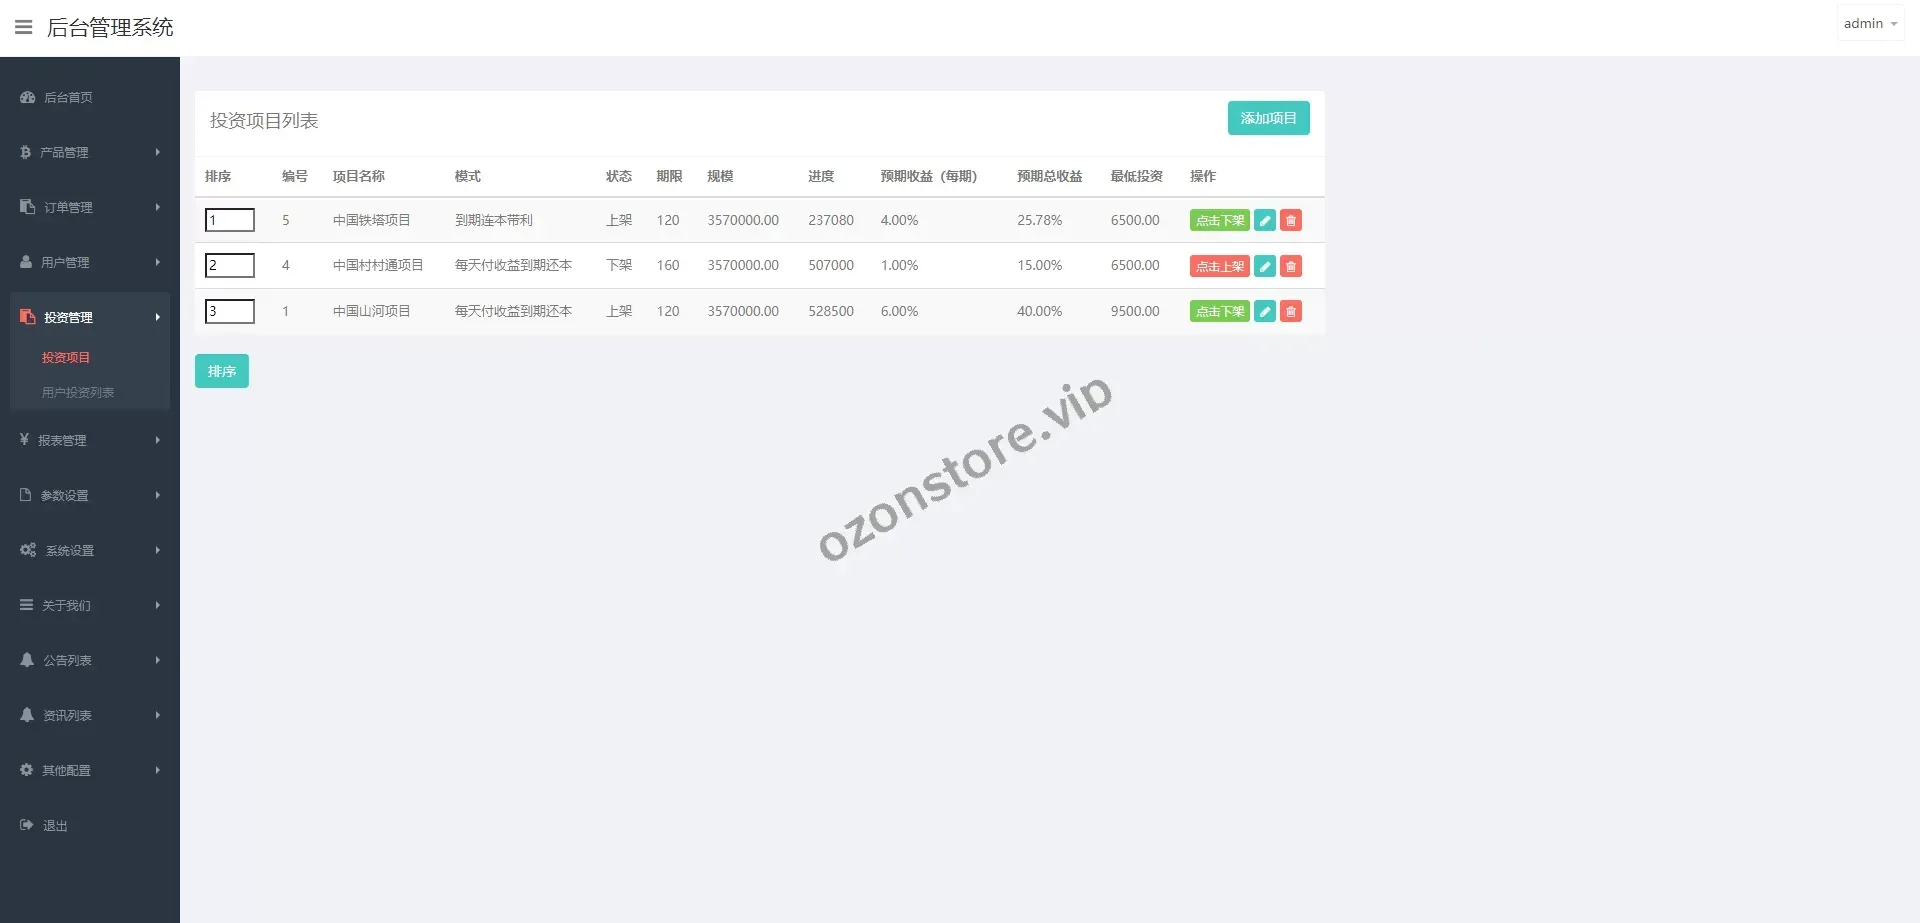The height and width of the screenshot is (923, 1920).
Task: Toggle 中国村村通项目 on with 点击上架
Action: [1219, 266]
